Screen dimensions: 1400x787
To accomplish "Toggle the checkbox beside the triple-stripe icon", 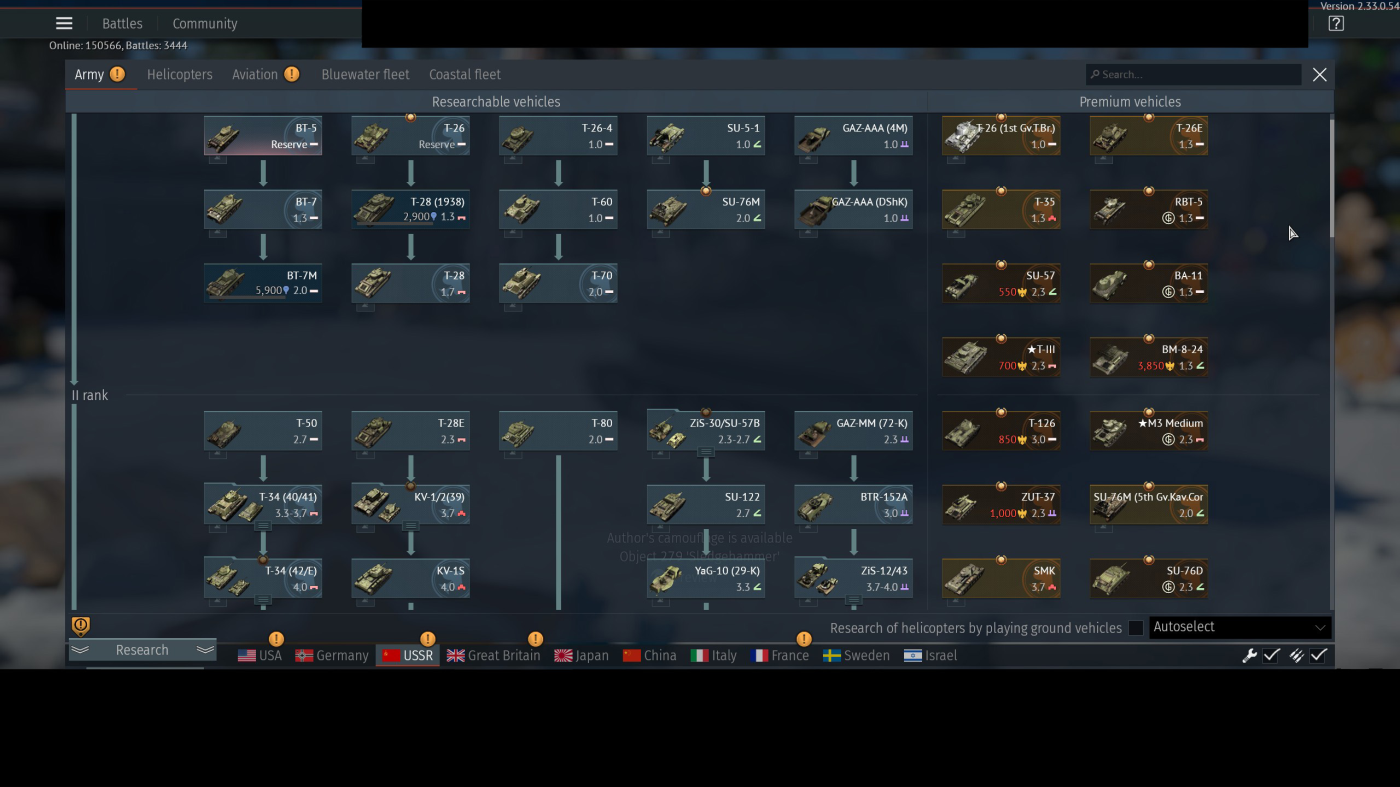I will pos(1319,655).
